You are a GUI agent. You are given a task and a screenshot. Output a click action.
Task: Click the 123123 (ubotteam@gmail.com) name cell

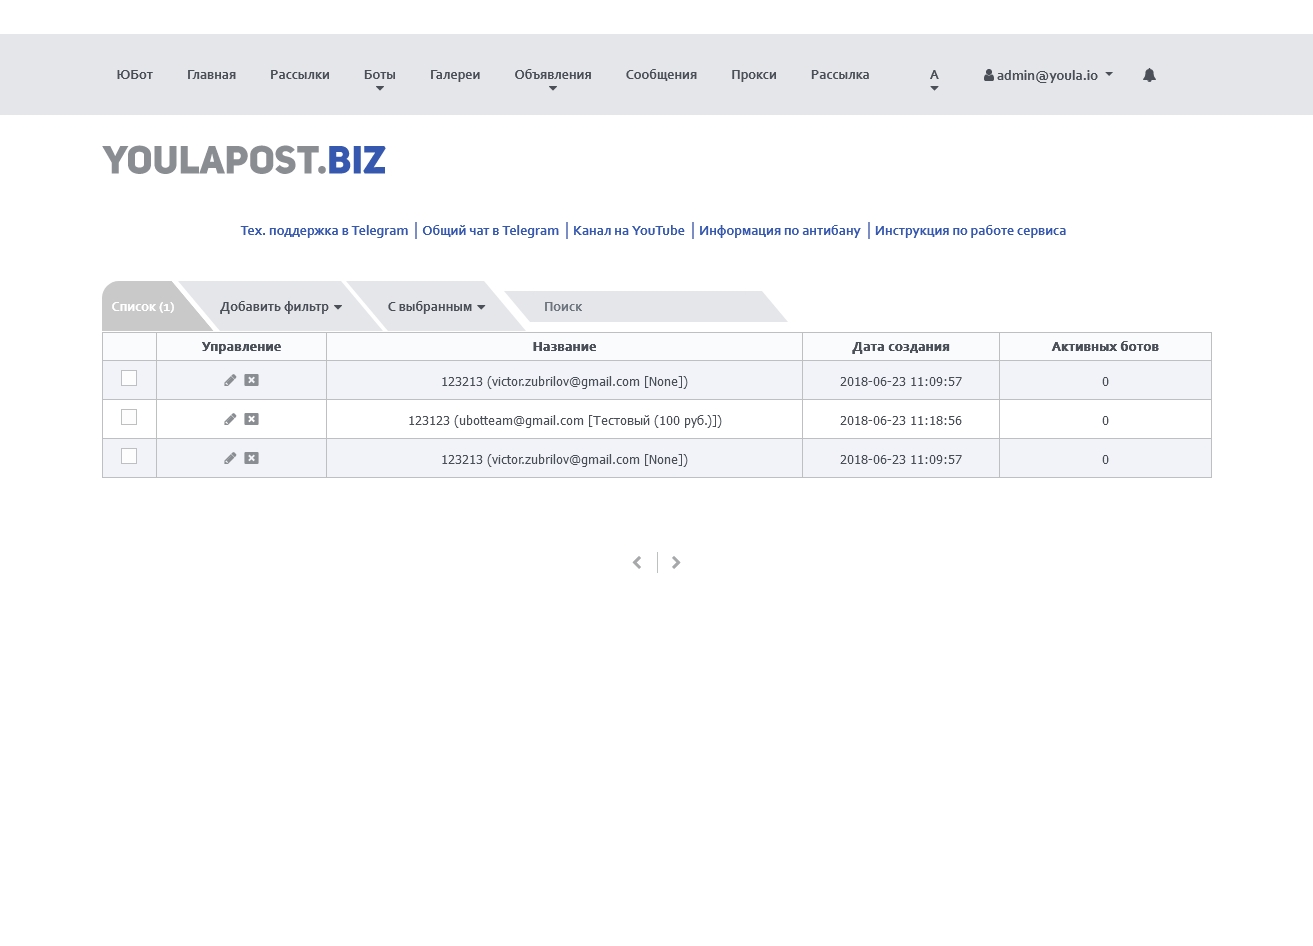pyautogui.click(x=564, y=420)
